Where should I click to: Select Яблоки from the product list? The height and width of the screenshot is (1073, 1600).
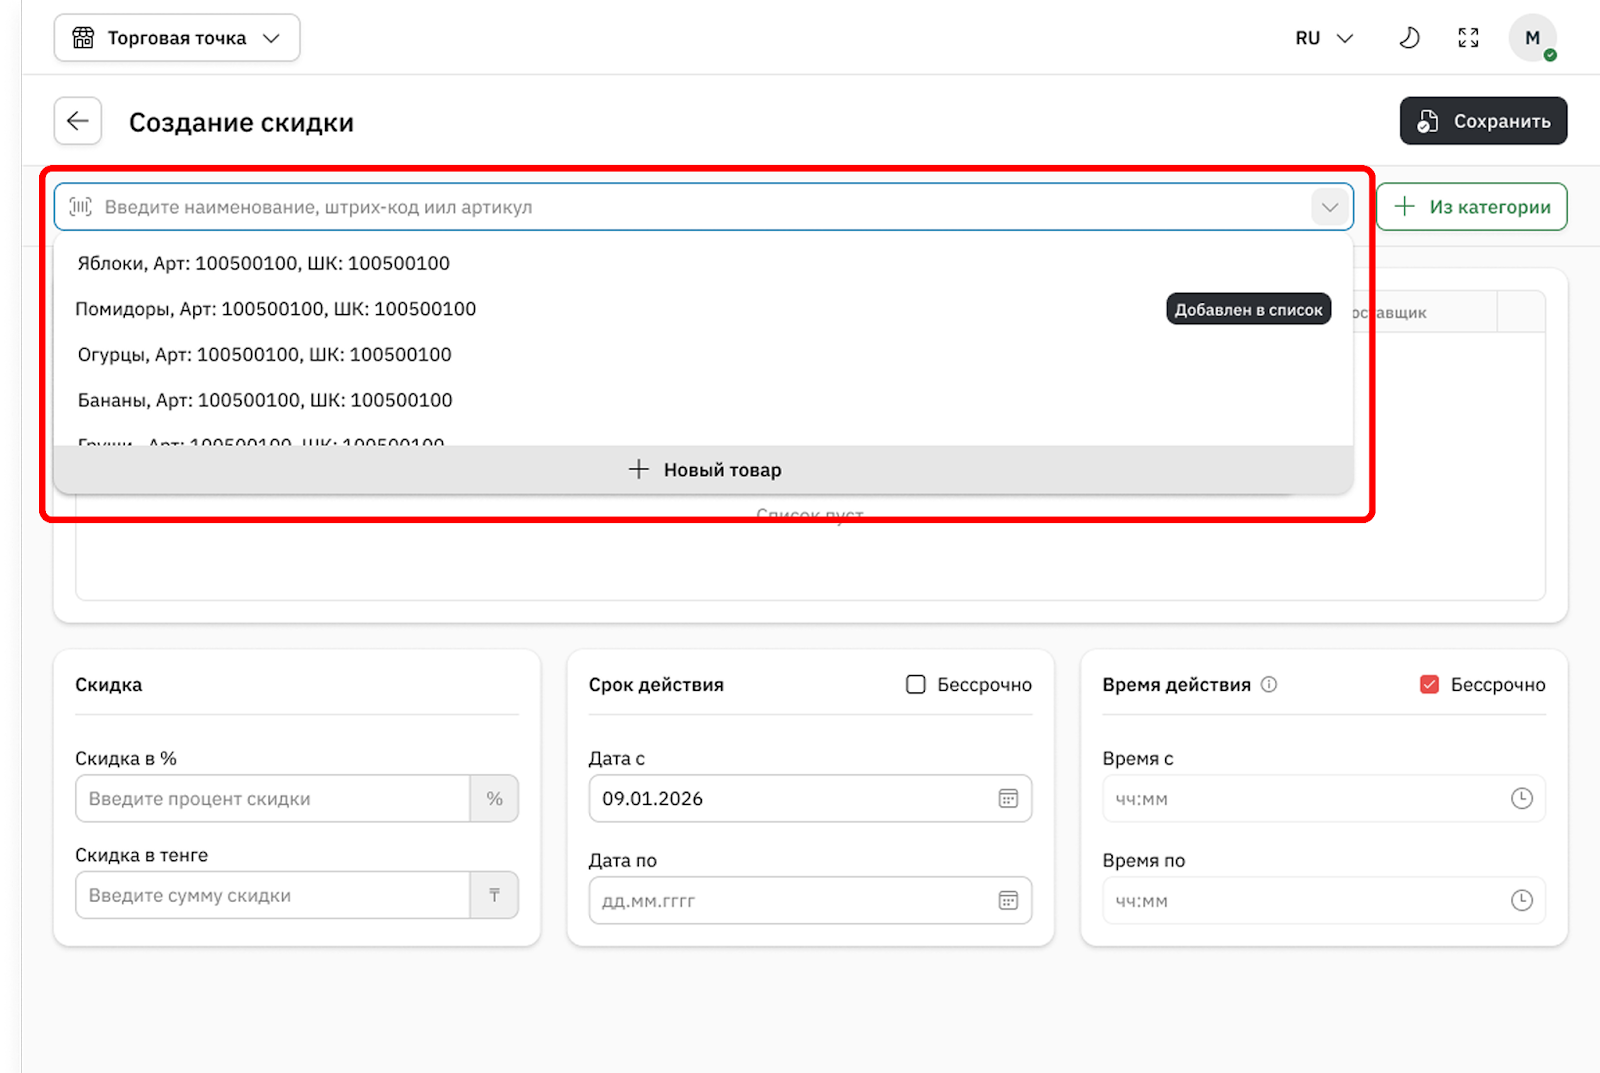click(264, 263)
